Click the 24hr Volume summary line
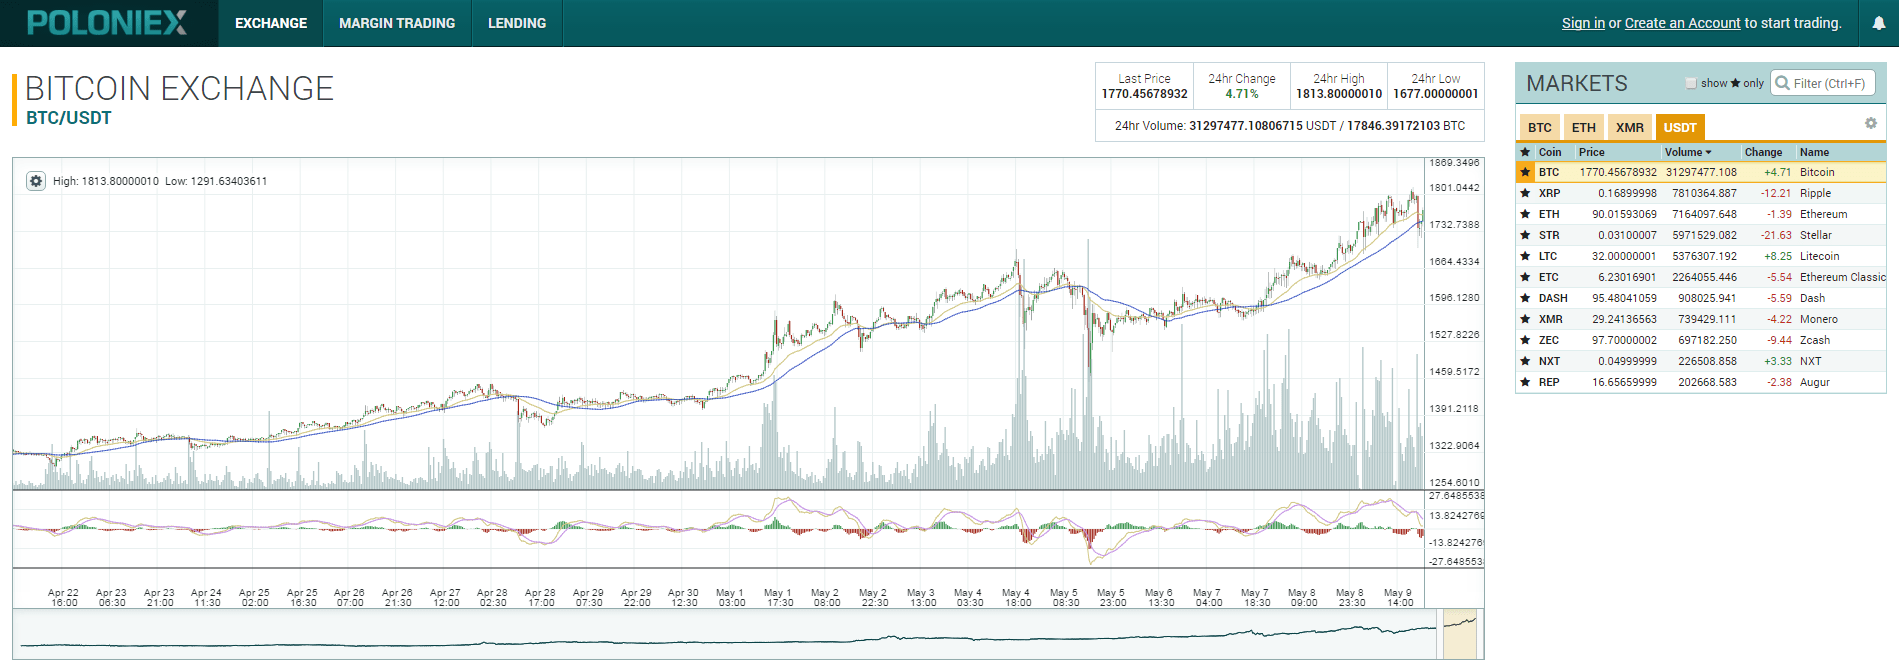This screenshot has height=670, width=1899. tap(1290, 126)
